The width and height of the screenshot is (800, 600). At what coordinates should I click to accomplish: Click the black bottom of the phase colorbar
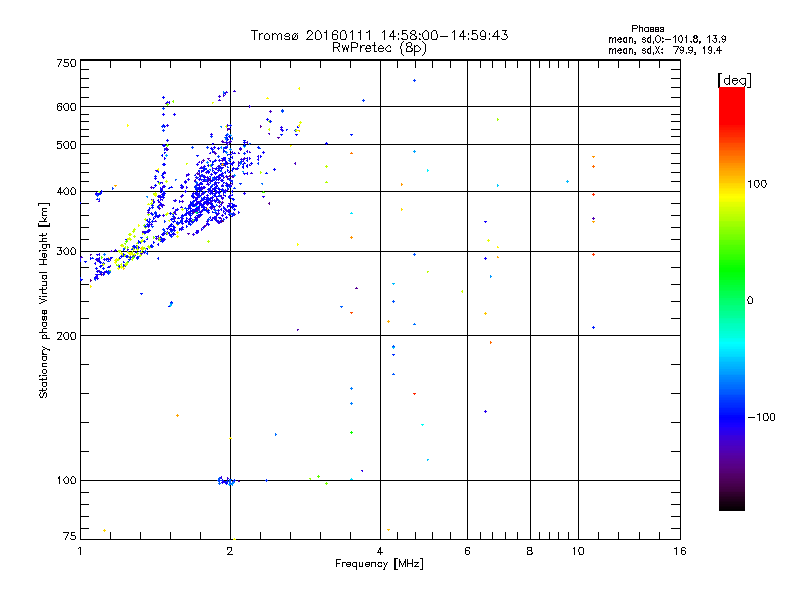(732, 503)
